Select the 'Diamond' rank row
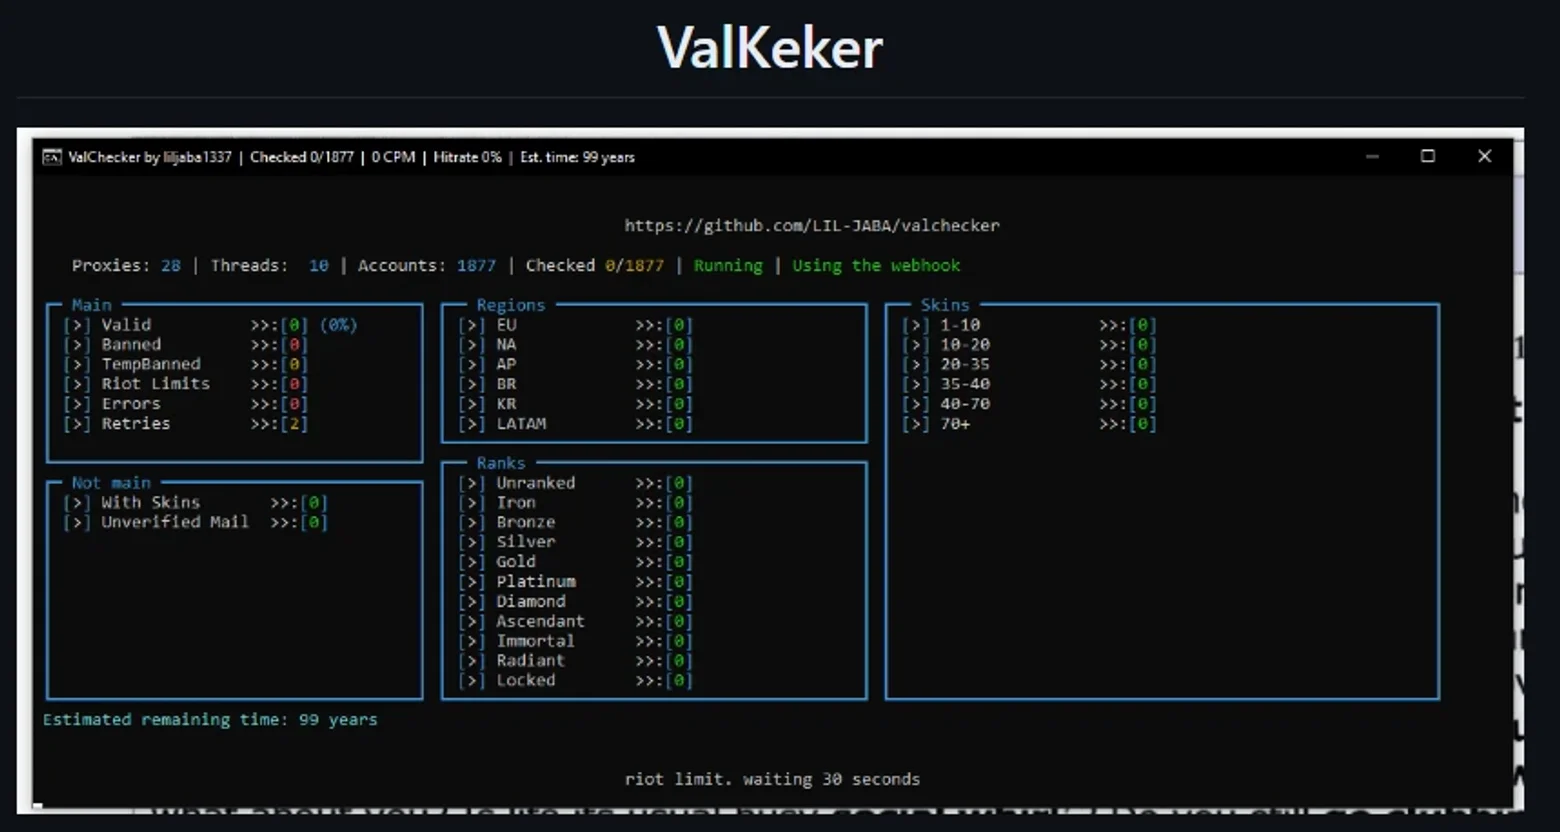 [575, 602]
